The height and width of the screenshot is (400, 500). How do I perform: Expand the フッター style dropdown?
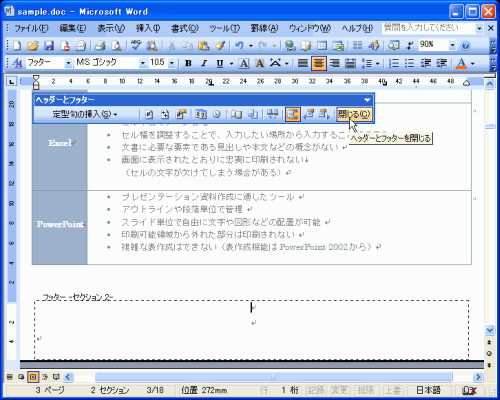pyautogui.click(x=68, y=63)
